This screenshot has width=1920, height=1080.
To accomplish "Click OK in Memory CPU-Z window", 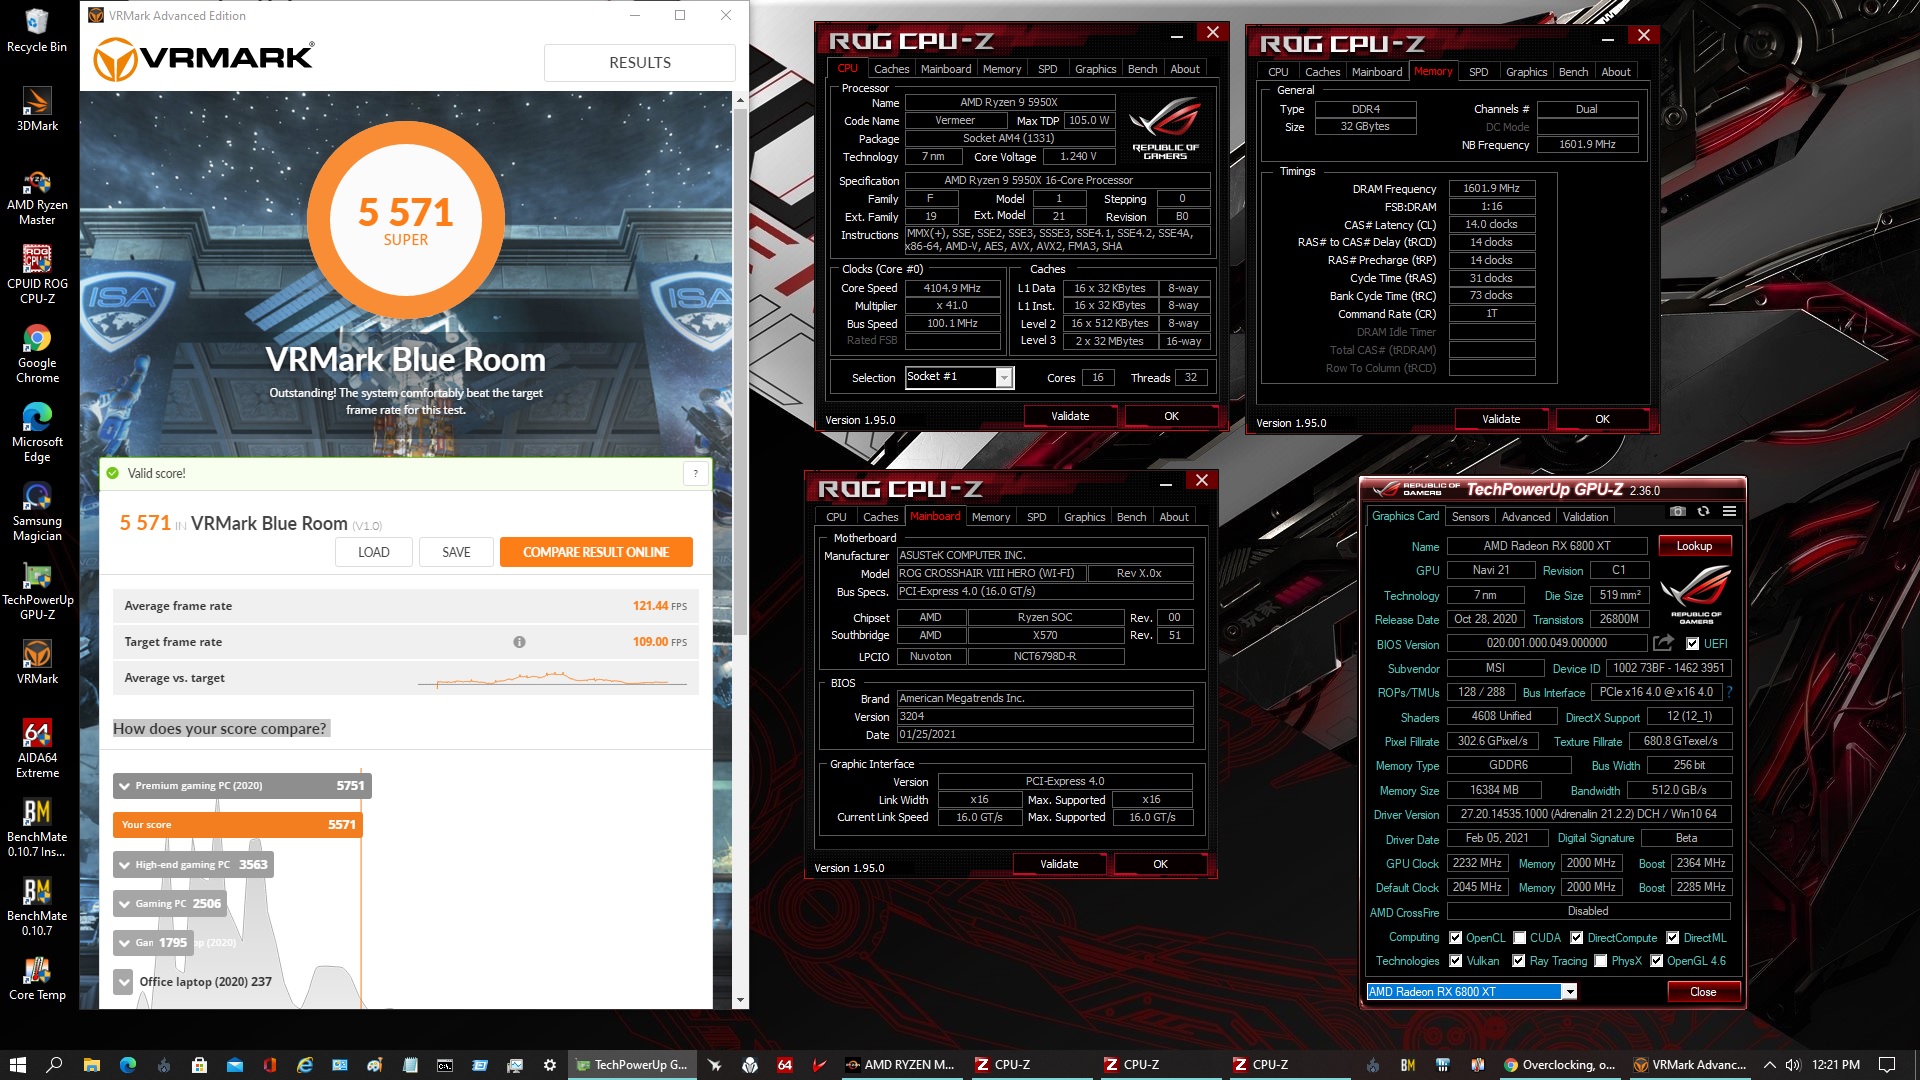I will [1602, 419].
